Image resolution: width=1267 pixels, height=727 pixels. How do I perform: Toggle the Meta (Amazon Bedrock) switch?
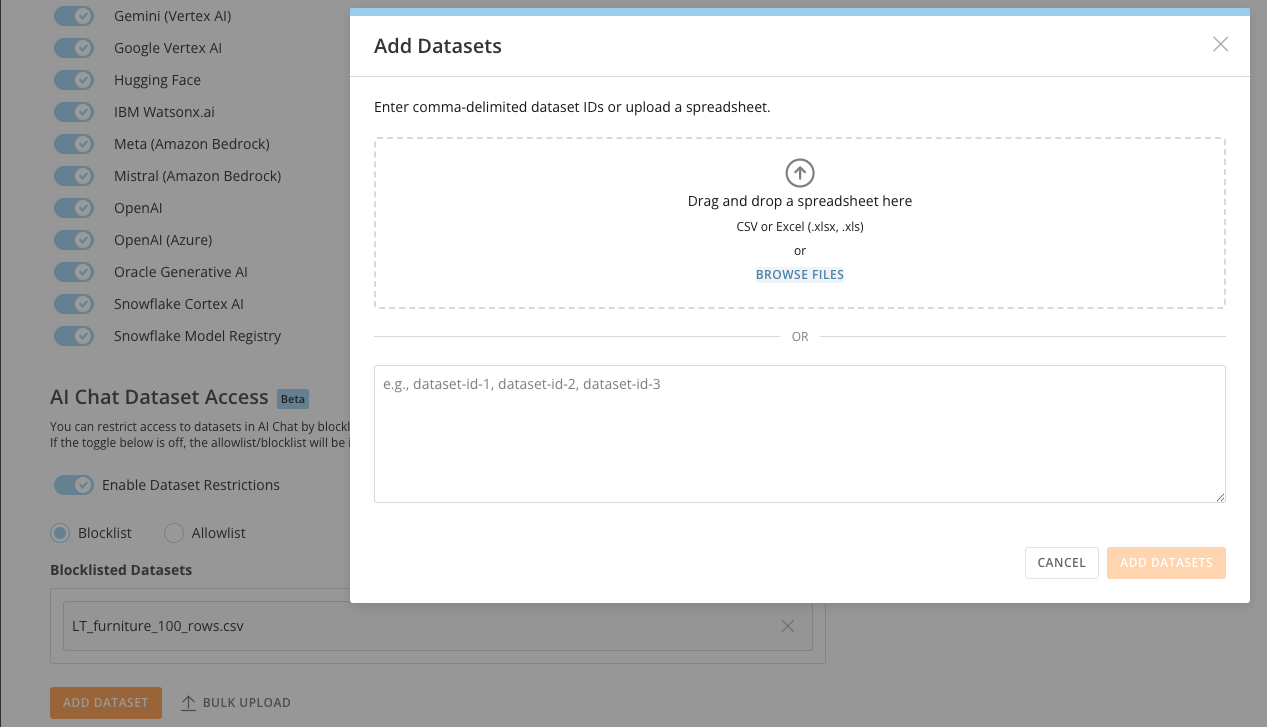point(74,144)
